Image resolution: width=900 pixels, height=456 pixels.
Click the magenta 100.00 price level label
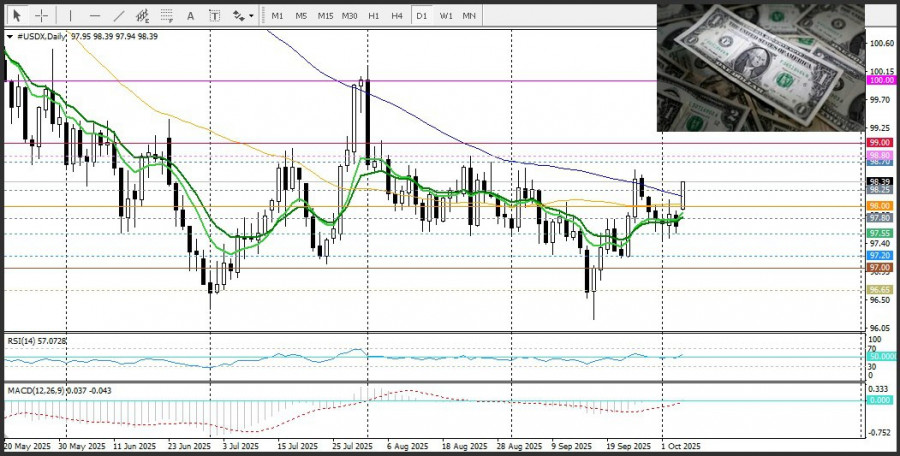click(881, 80)
